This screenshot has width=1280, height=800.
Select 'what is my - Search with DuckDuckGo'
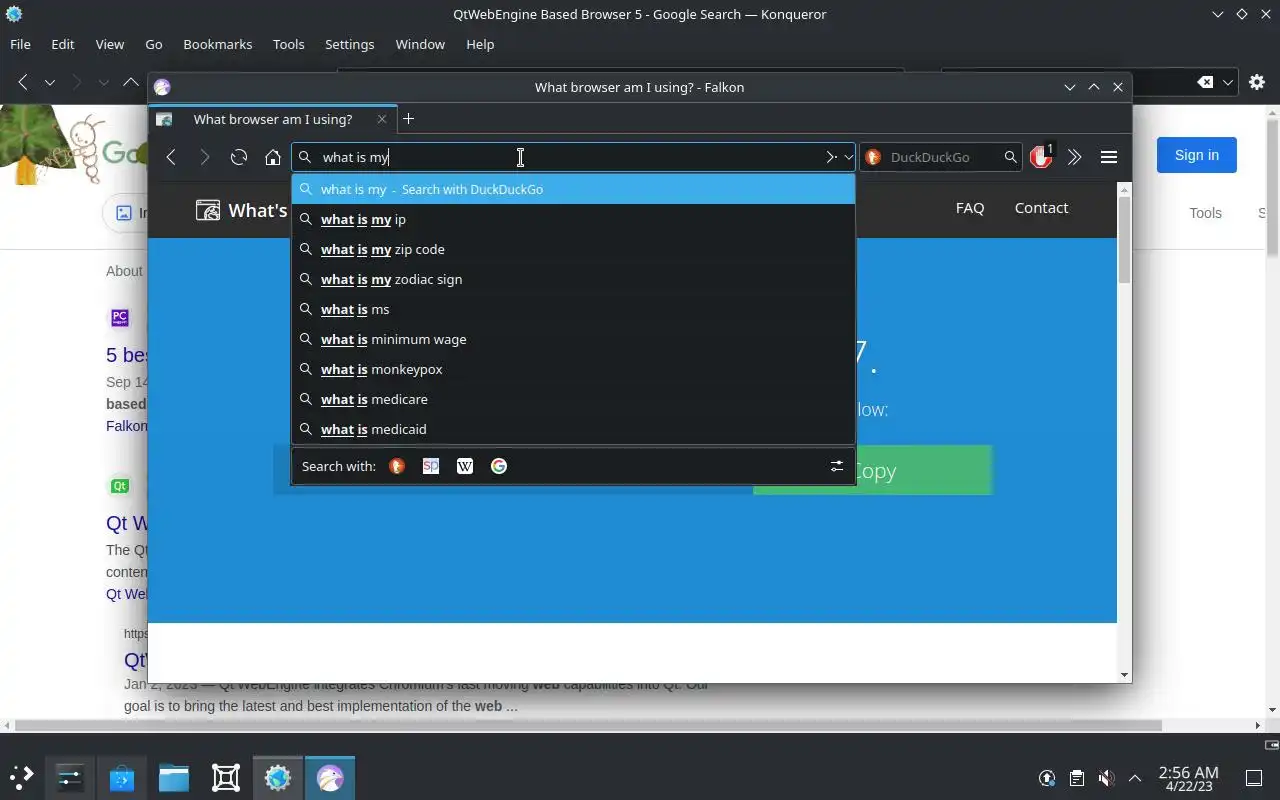(573, 189)
